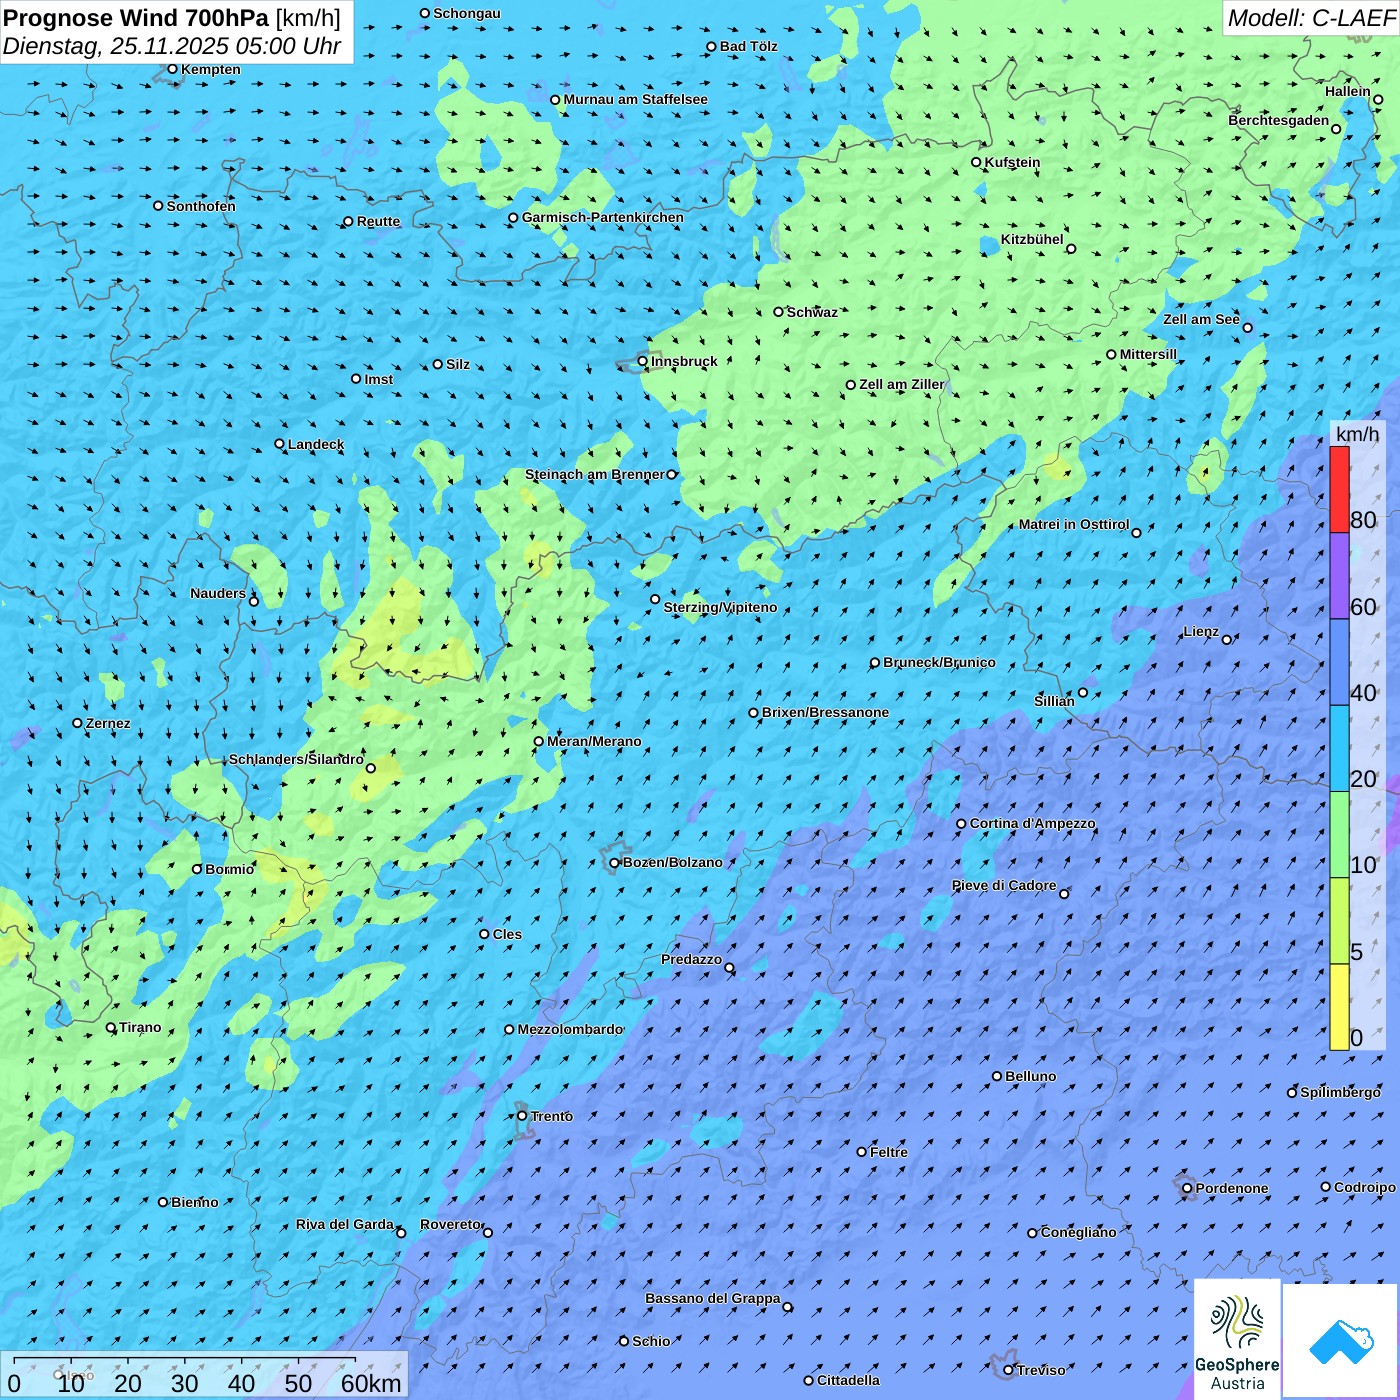
Task: Click the date 'Dienstag, 25.11.2025 05:00 Uhr'
Action: click(x=172, y=46)
